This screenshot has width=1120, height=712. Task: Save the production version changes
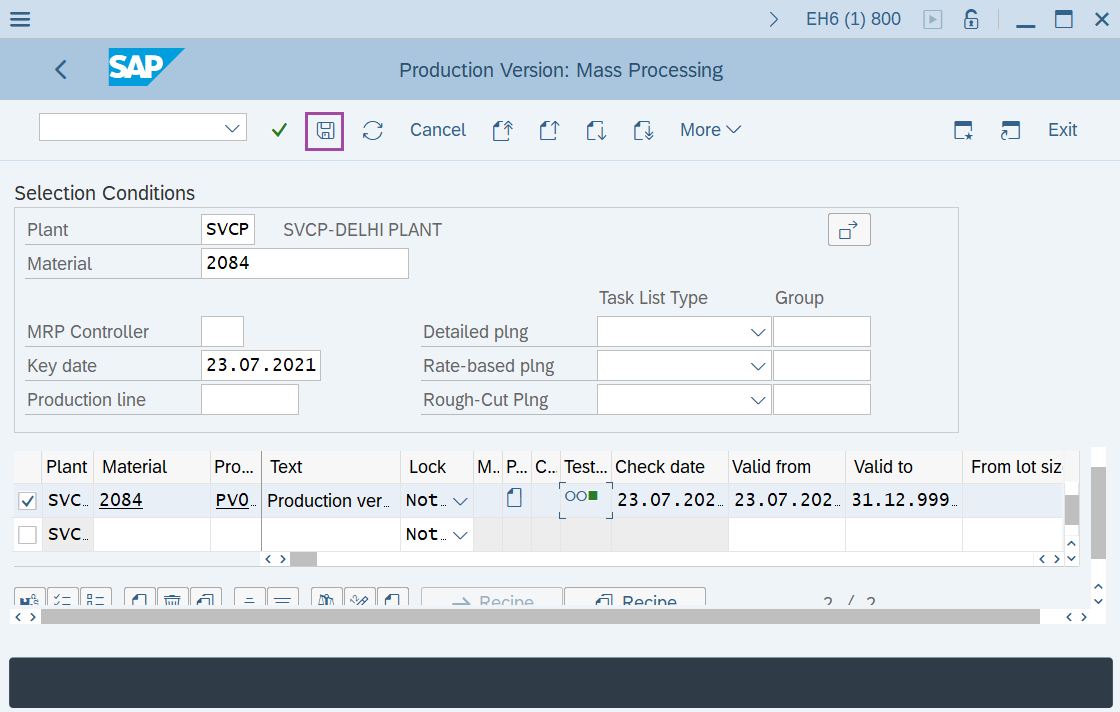tap(324, 129)
